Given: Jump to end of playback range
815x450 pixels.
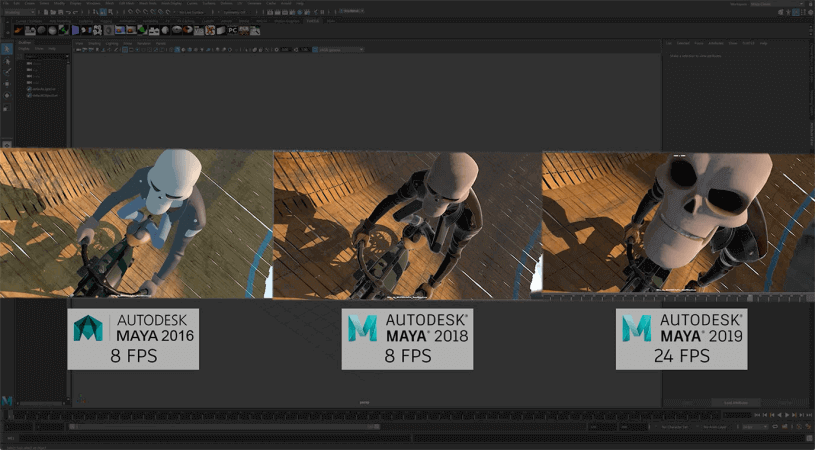Looking at the screenshot, I should [x=810, y=415].
